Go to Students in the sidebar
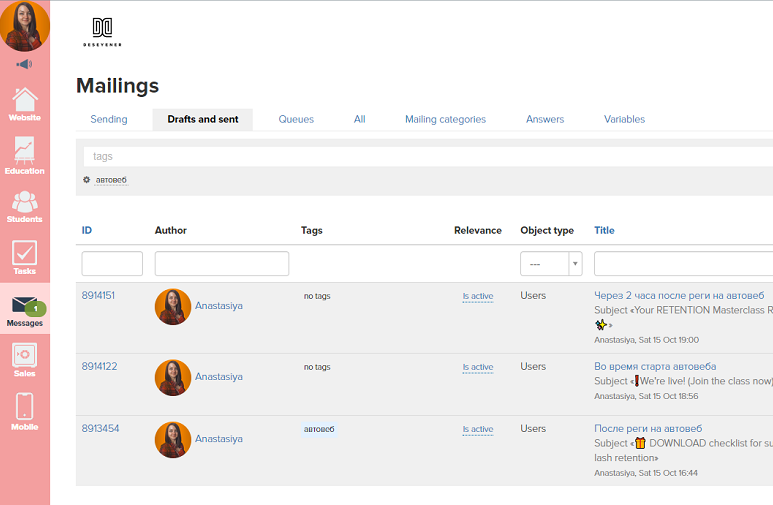 pyautogui.click(x=25, y=206)
